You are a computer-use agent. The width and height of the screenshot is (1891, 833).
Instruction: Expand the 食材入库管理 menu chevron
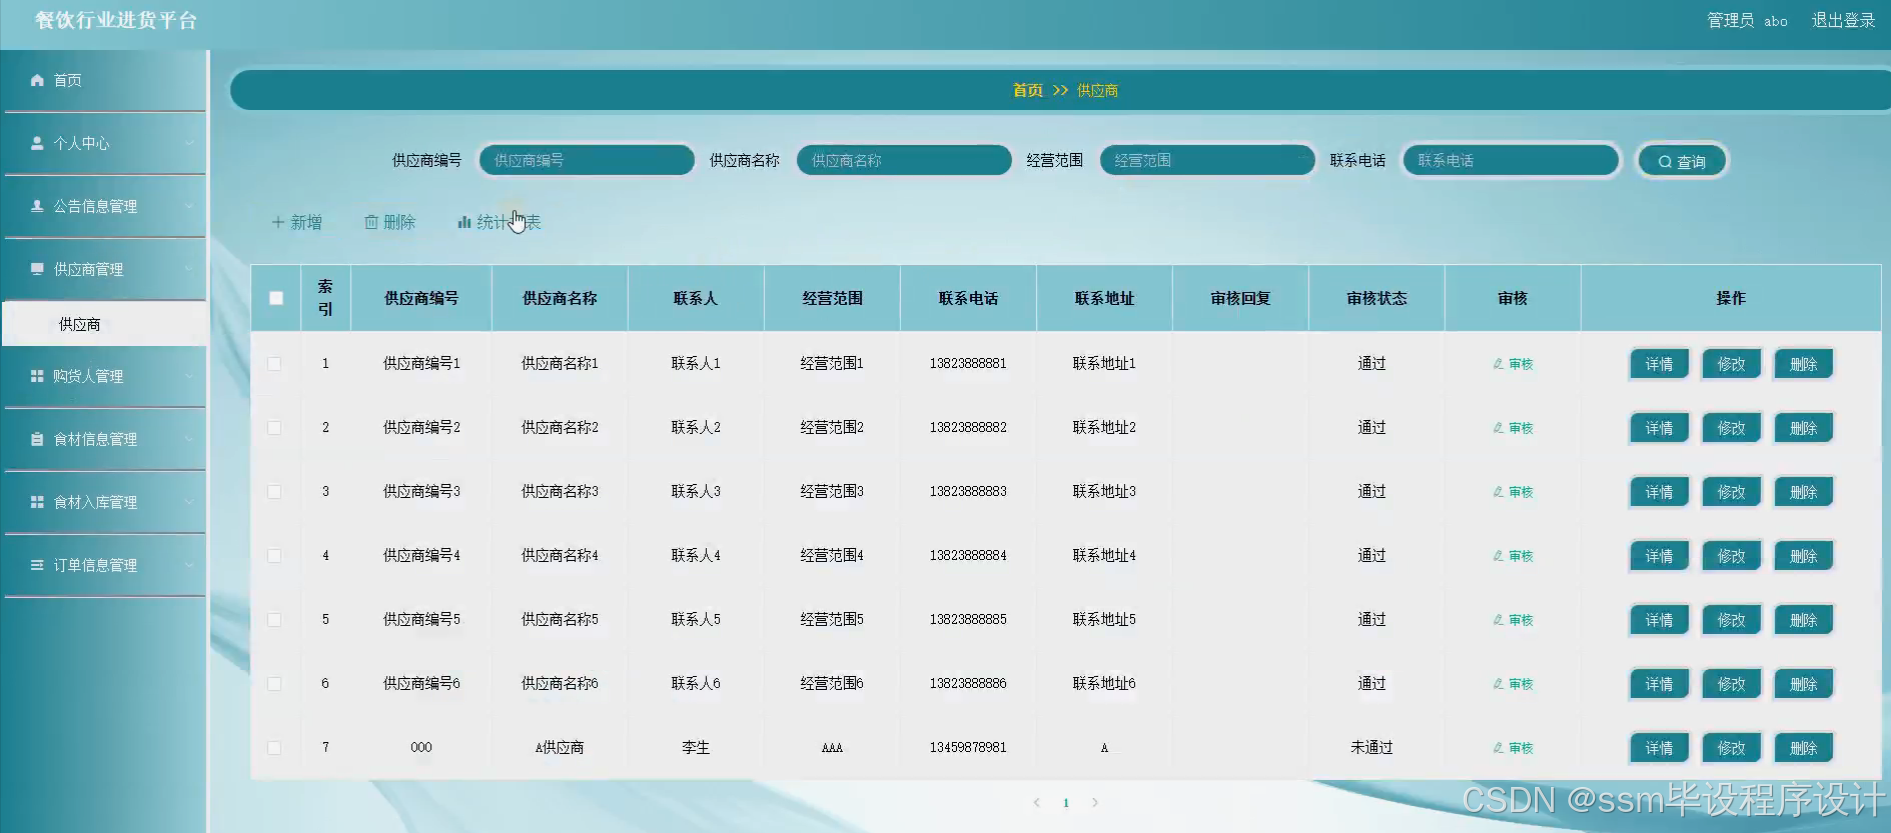(189, 502)
